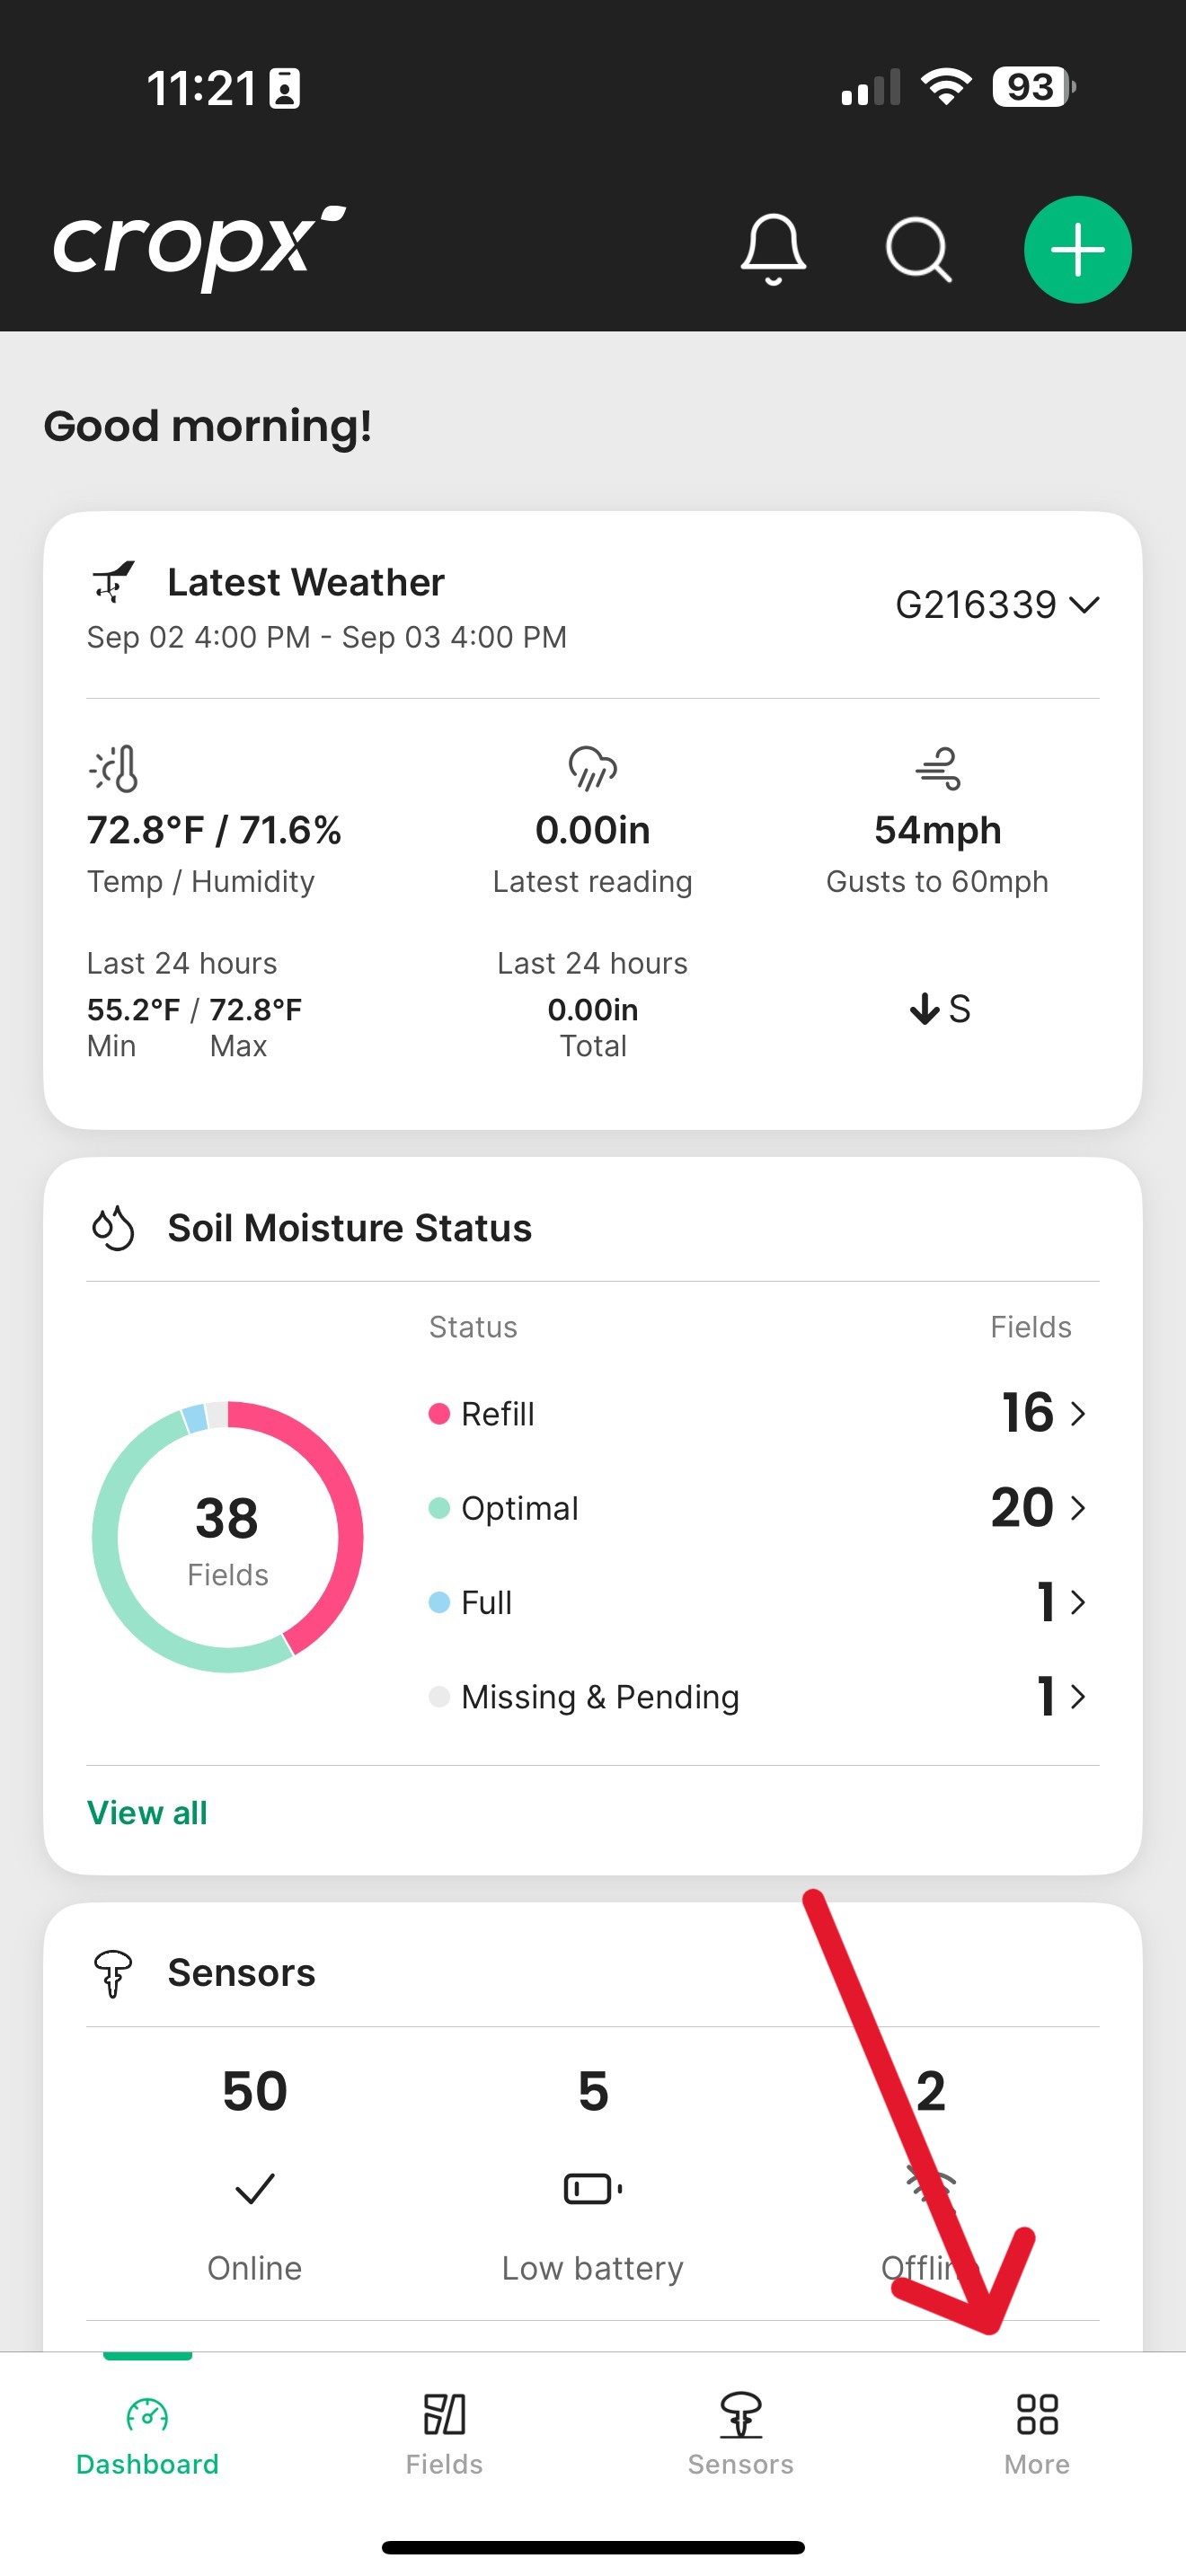The height and width of the screenshot is (2576, 1186).
Task: Open the G216339 station dropdown
Action: tap(996, 605)
